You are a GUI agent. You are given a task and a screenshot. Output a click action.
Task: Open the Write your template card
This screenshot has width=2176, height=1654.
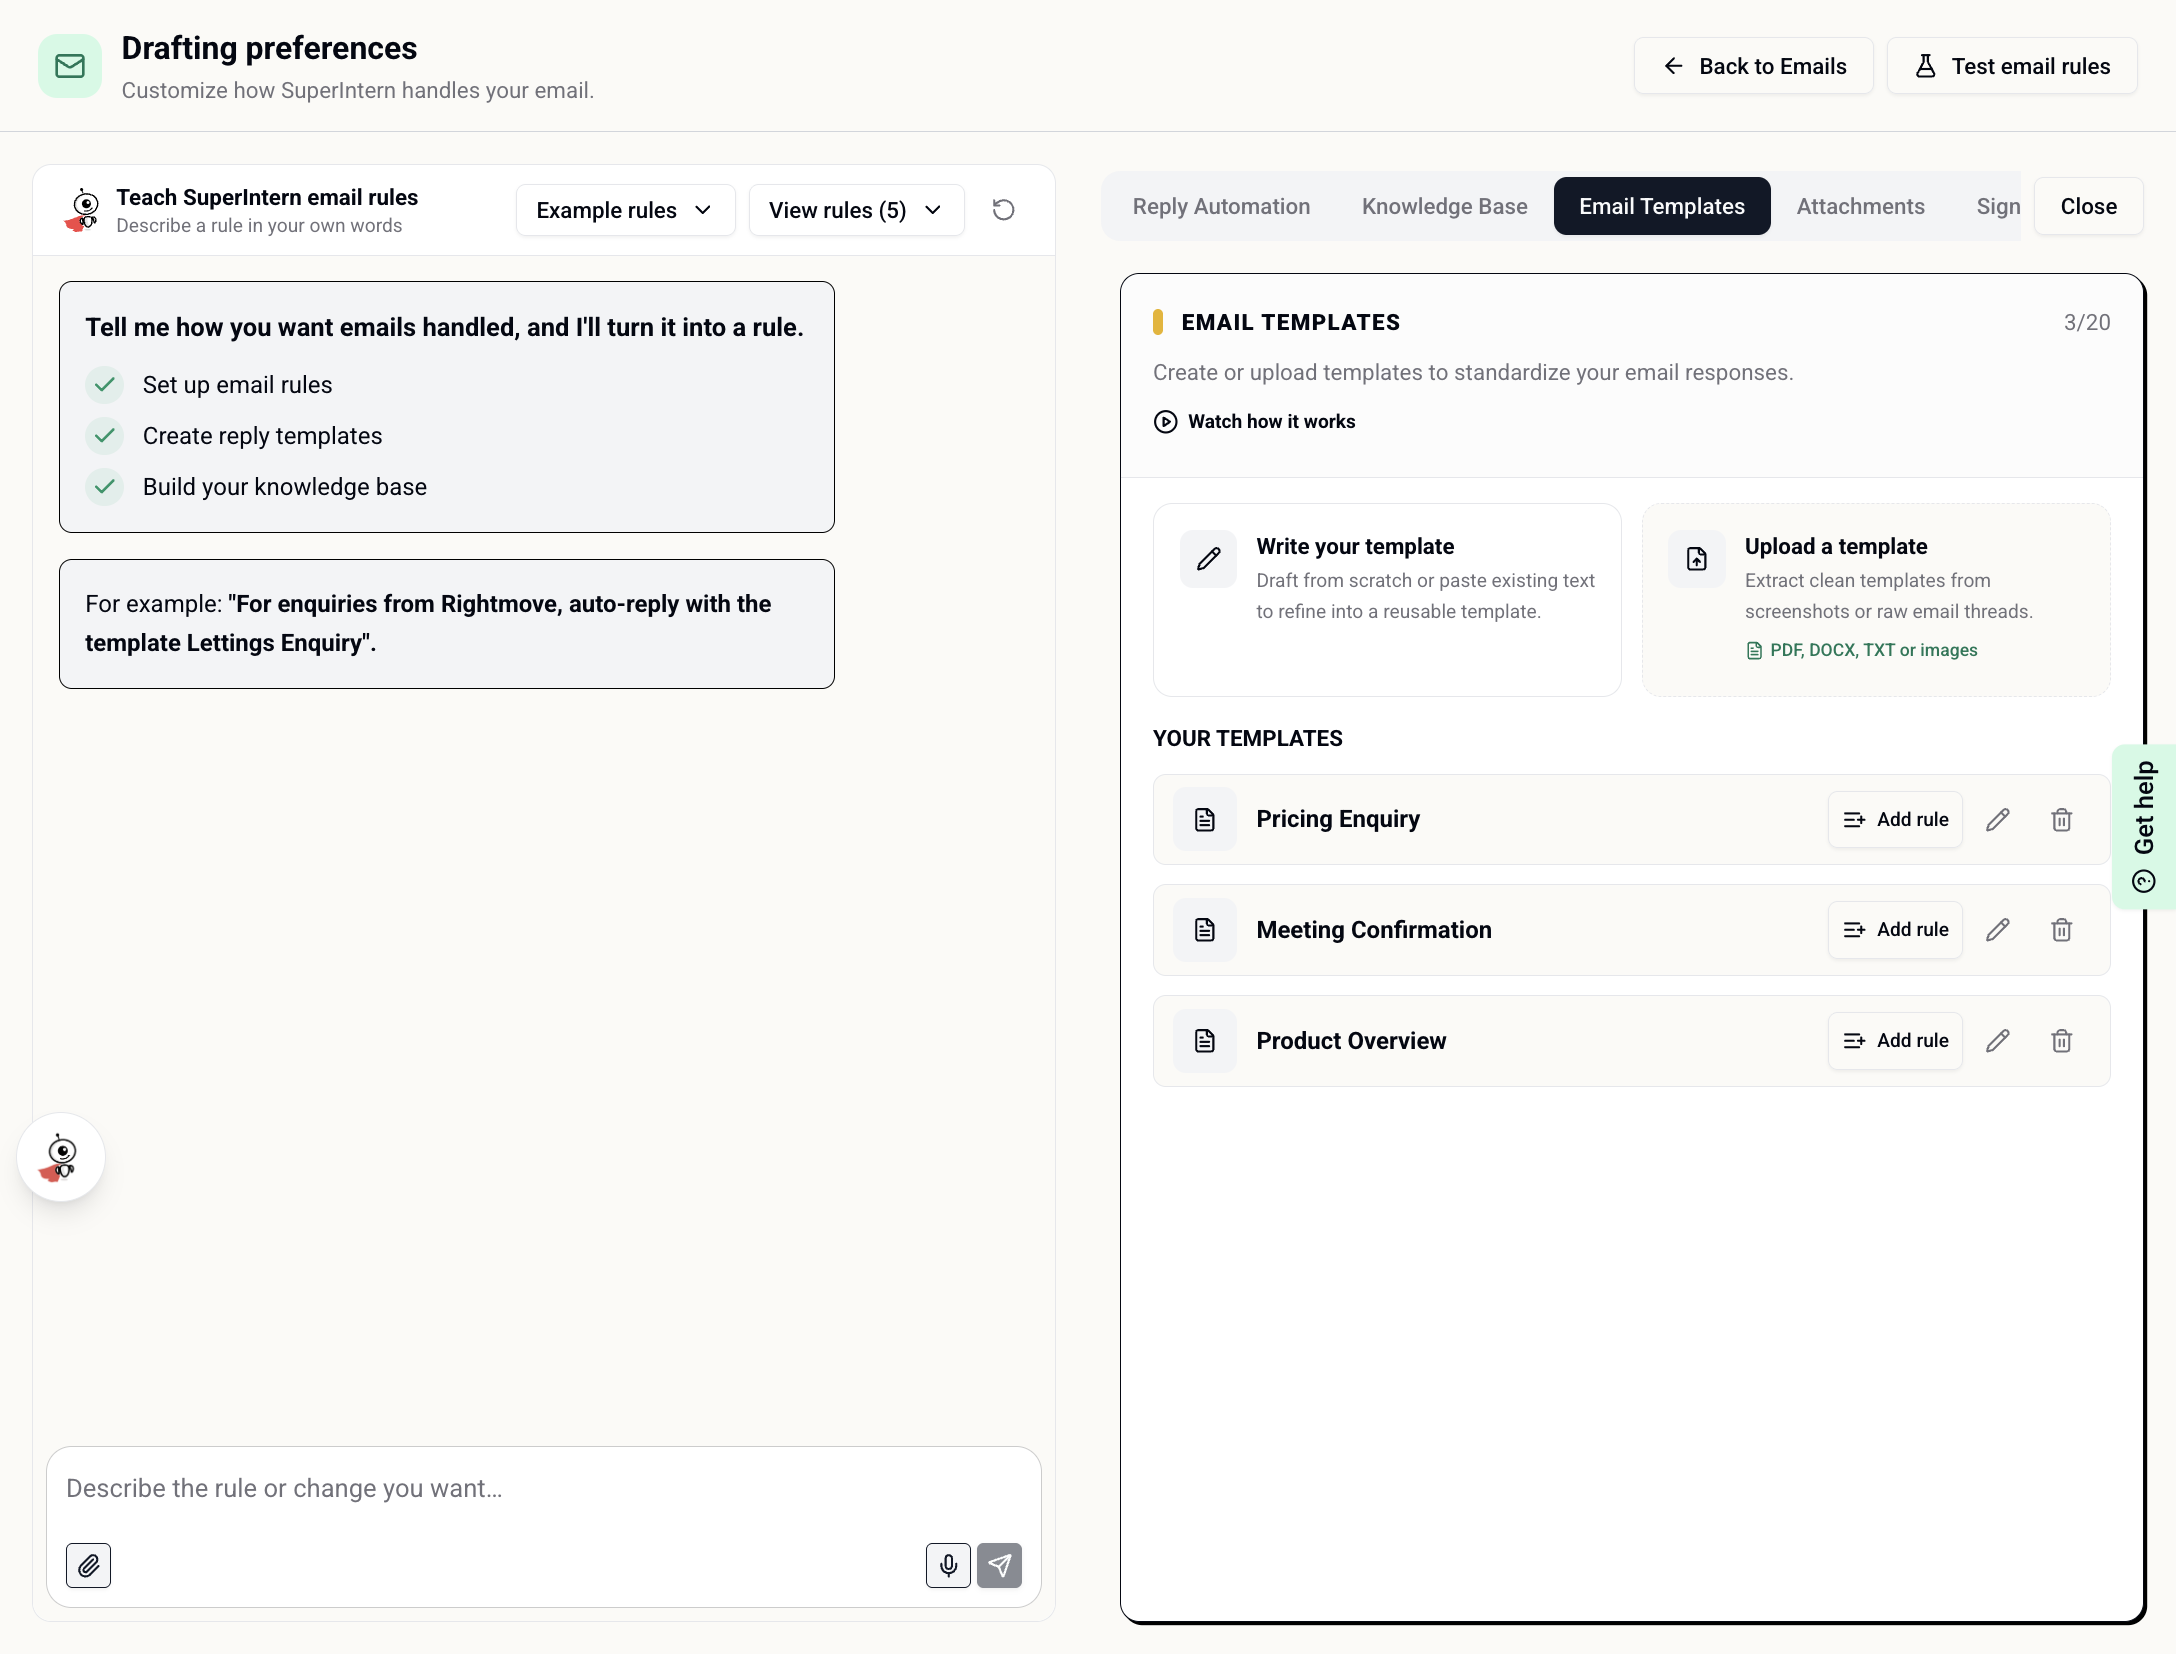(x=1387, y=600)
